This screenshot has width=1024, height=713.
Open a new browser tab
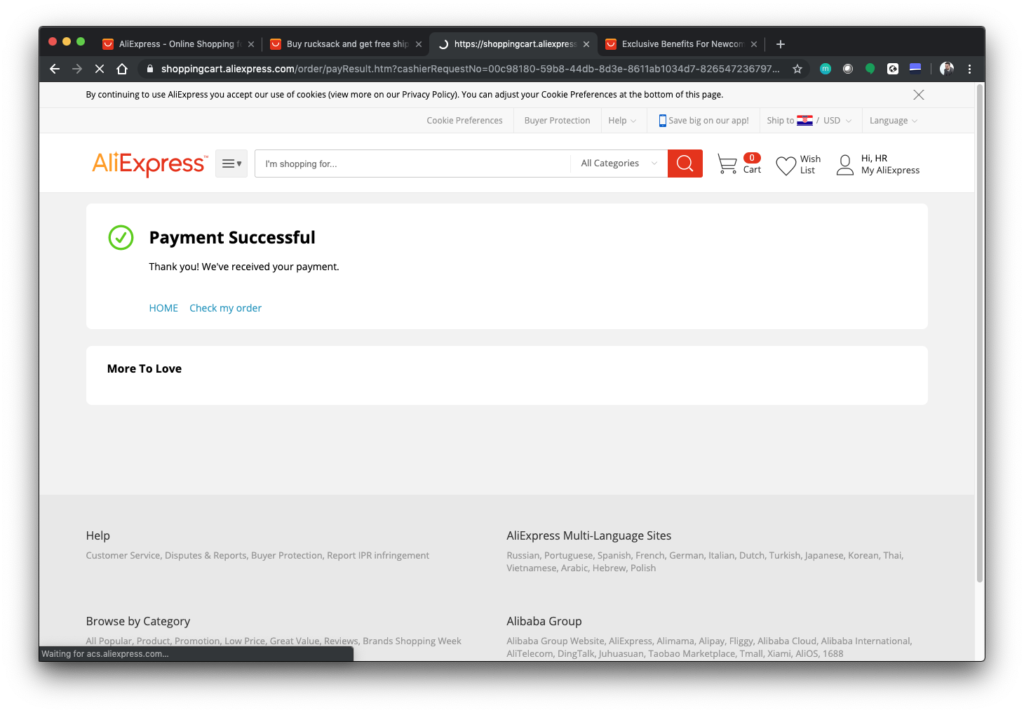(780, 44)
